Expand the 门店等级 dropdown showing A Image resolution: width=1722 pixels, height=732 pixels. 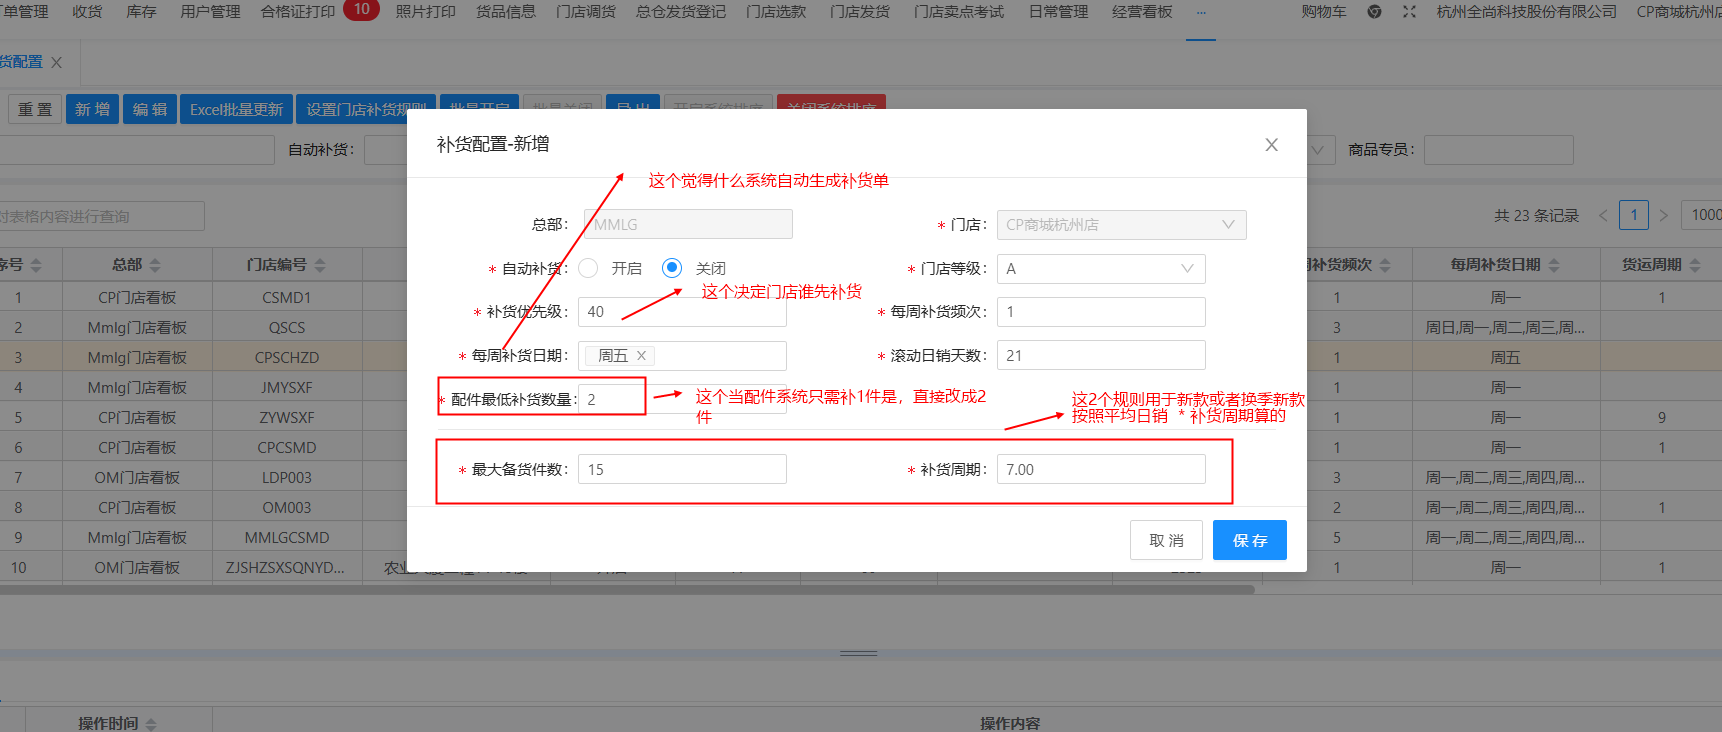[1100, 269]
